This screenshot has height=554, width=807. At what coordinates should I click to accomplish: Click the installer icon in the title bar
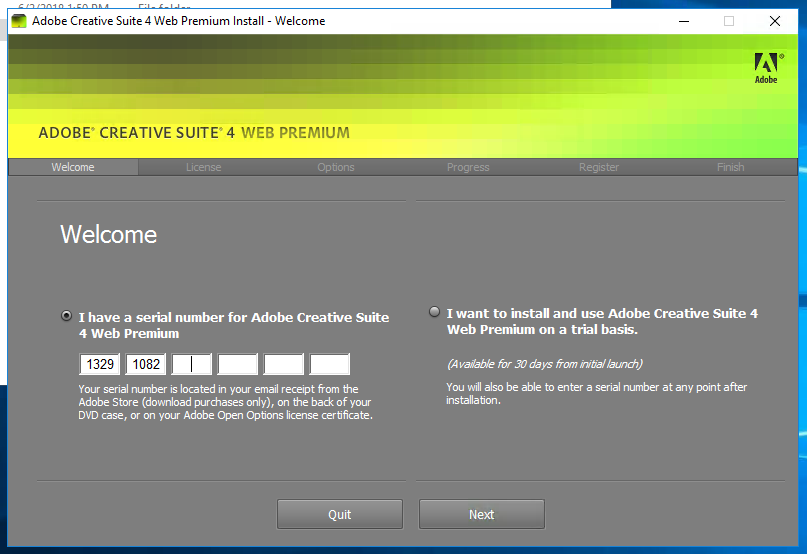19,21
